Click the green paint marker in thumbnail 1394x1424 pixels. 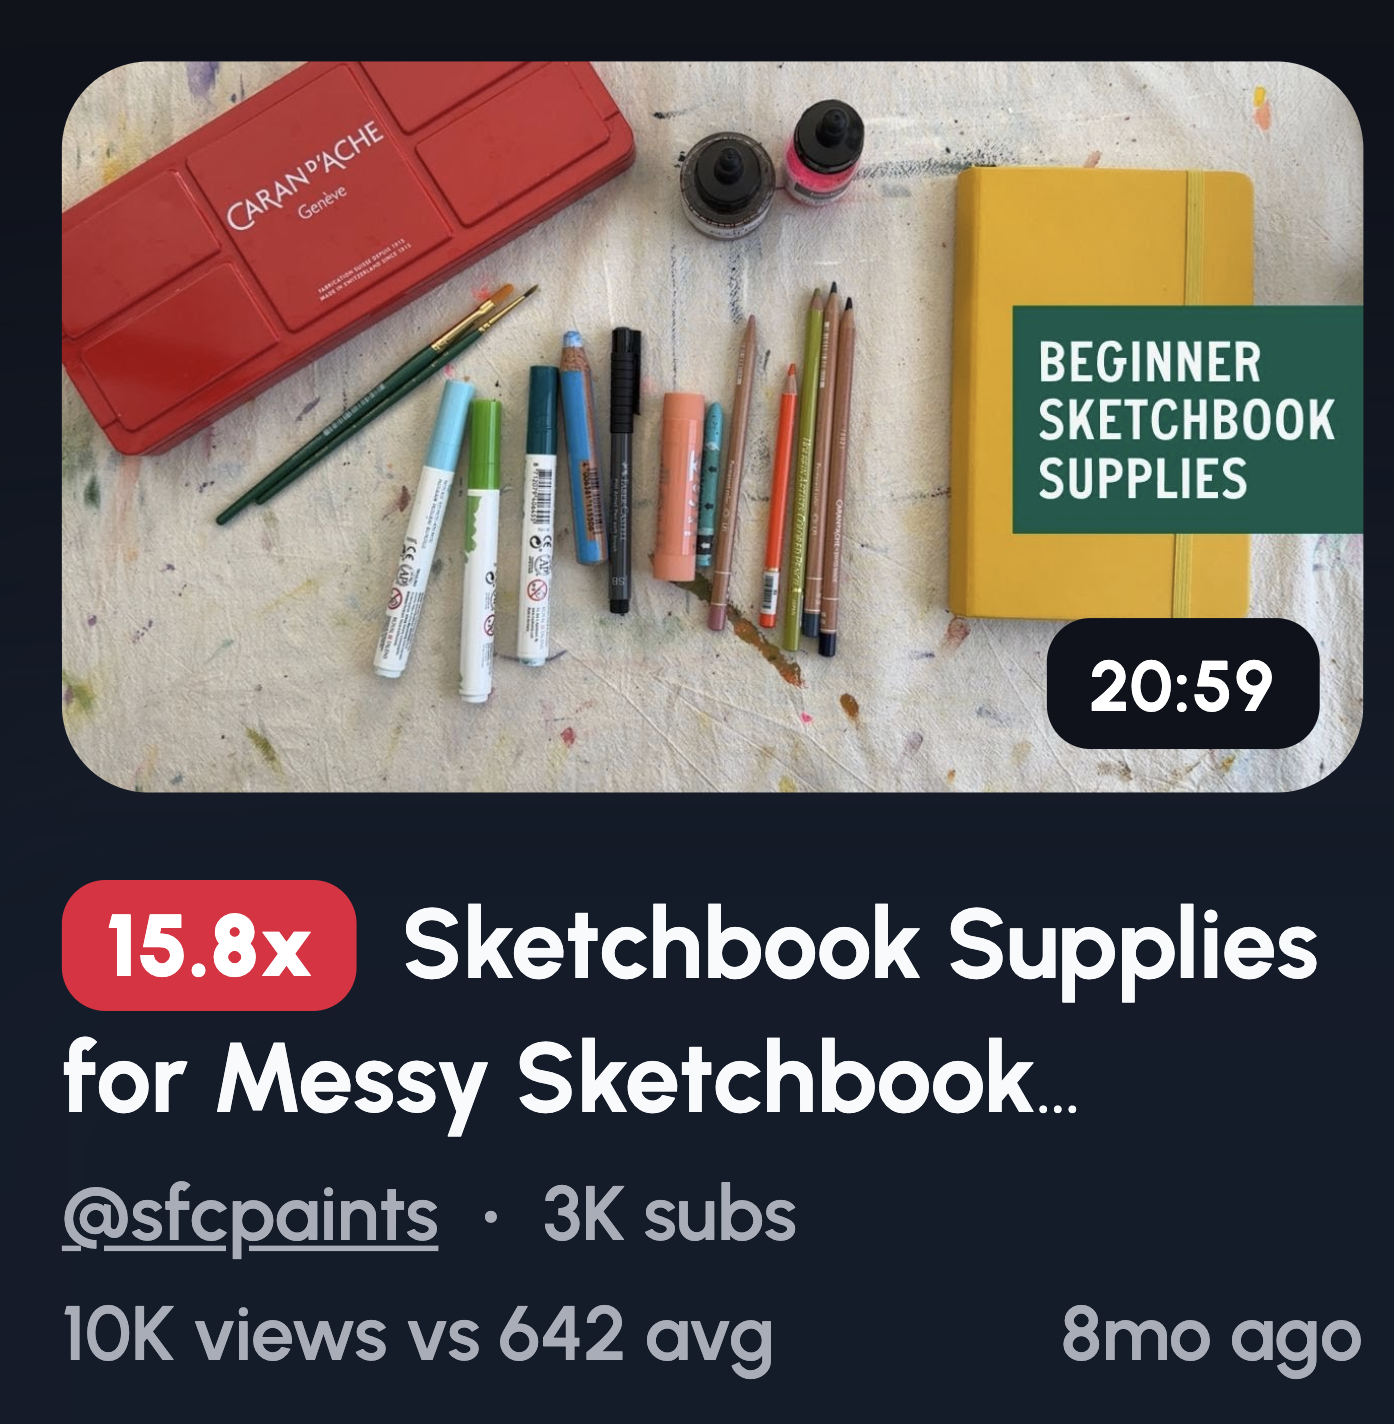[480, 550]
